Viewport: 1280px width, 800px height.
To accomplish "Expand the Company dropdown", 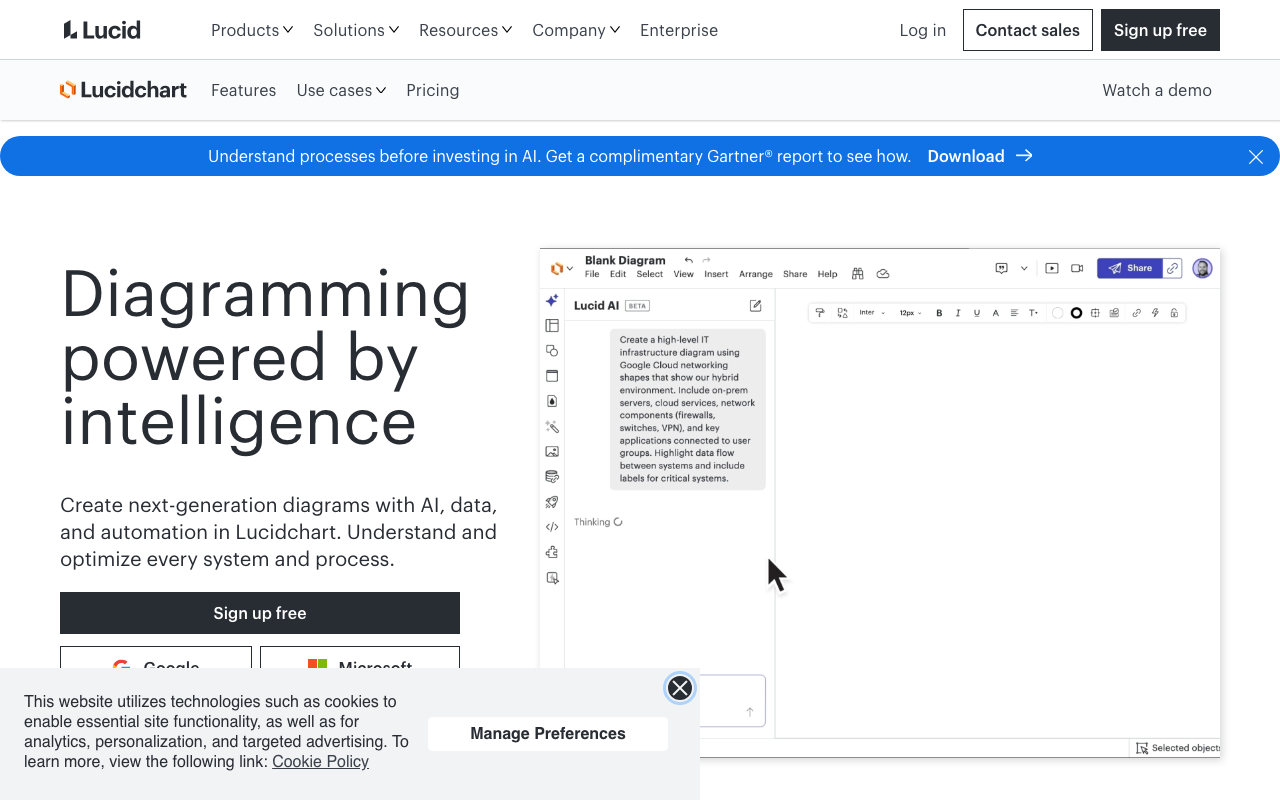I will (x=576, y=30).
